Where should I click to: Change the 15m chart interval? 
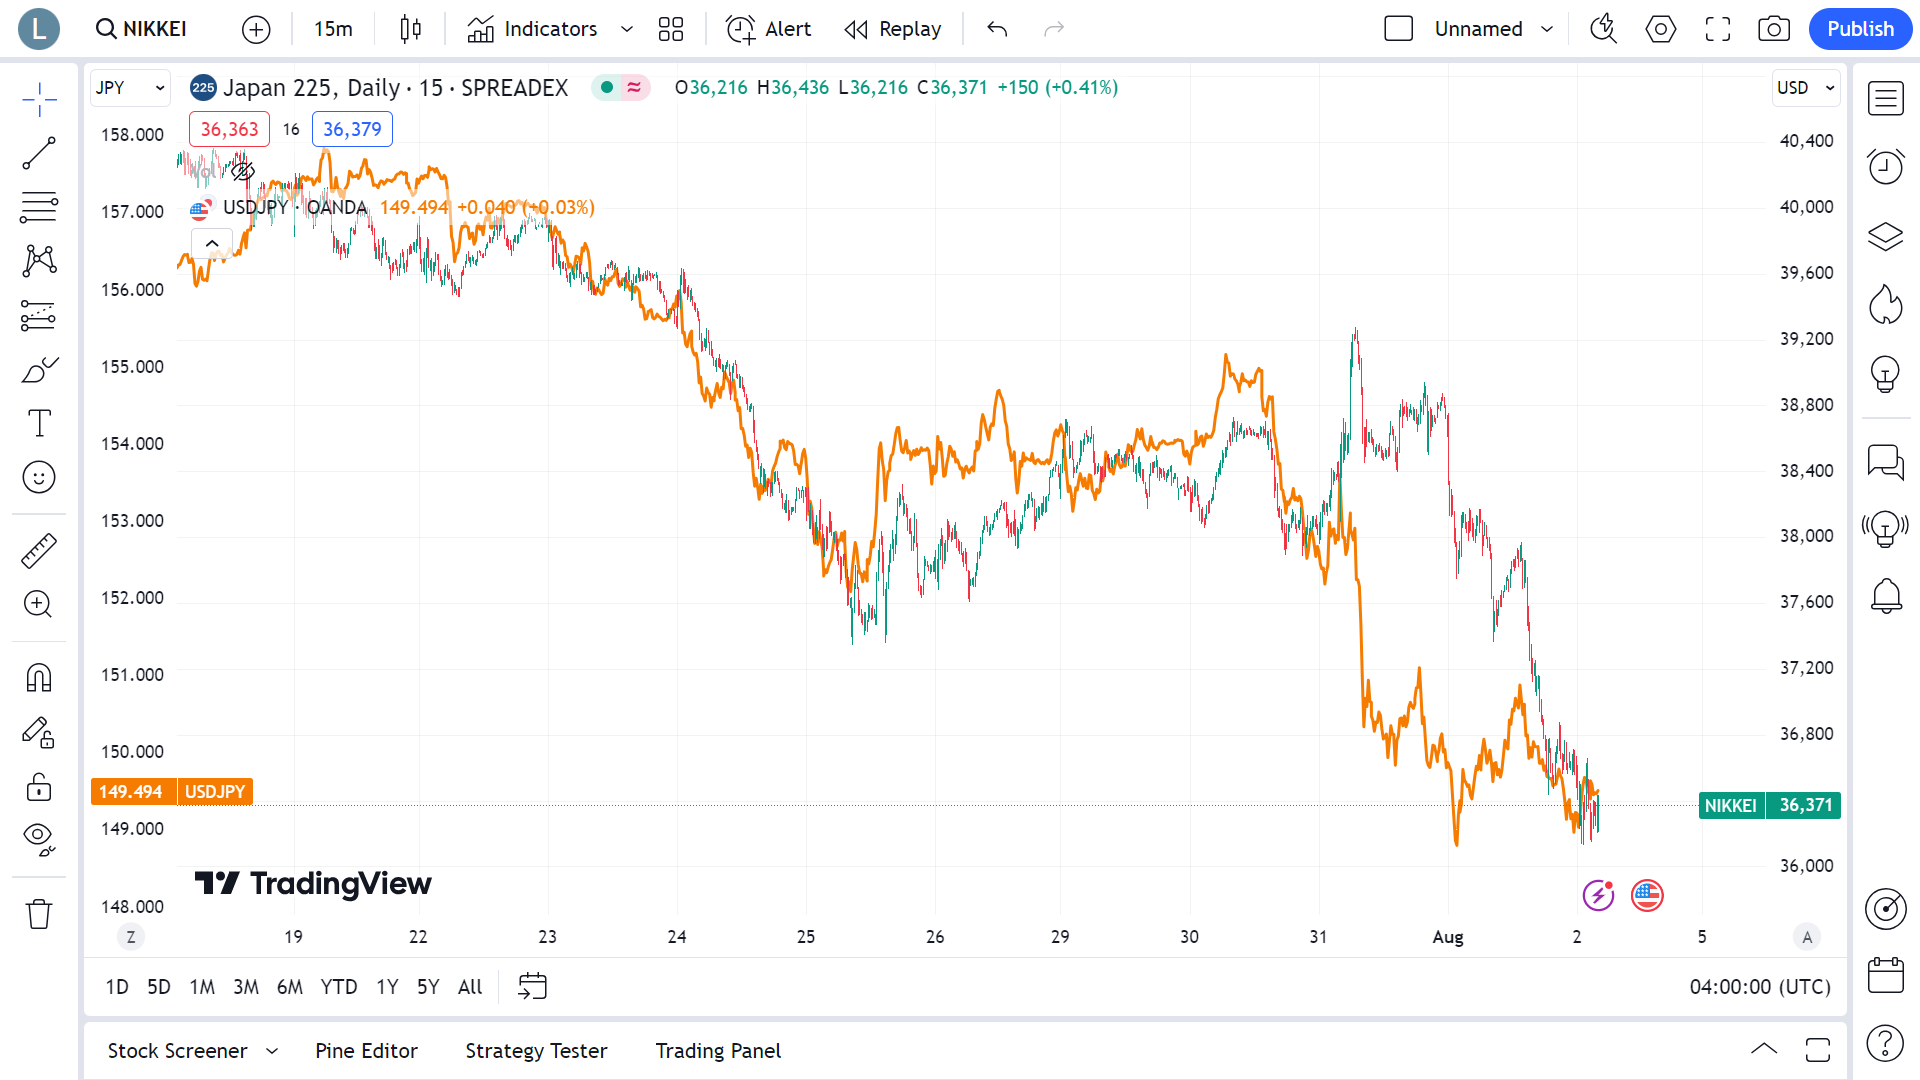[x=333, y=29]
